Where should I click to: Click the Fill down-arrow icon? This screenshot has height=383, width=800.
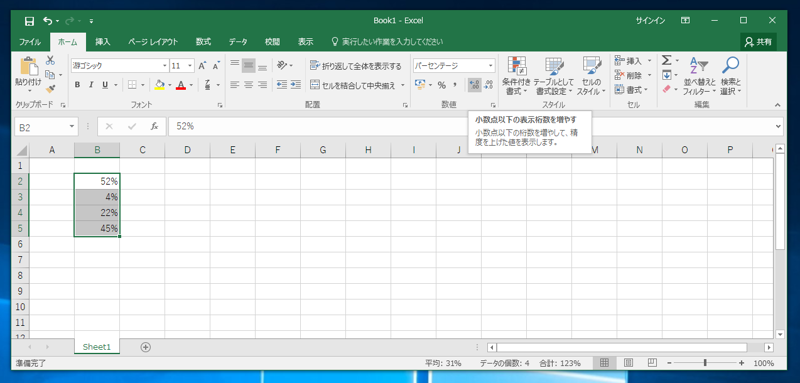click(x=666, y=75)
